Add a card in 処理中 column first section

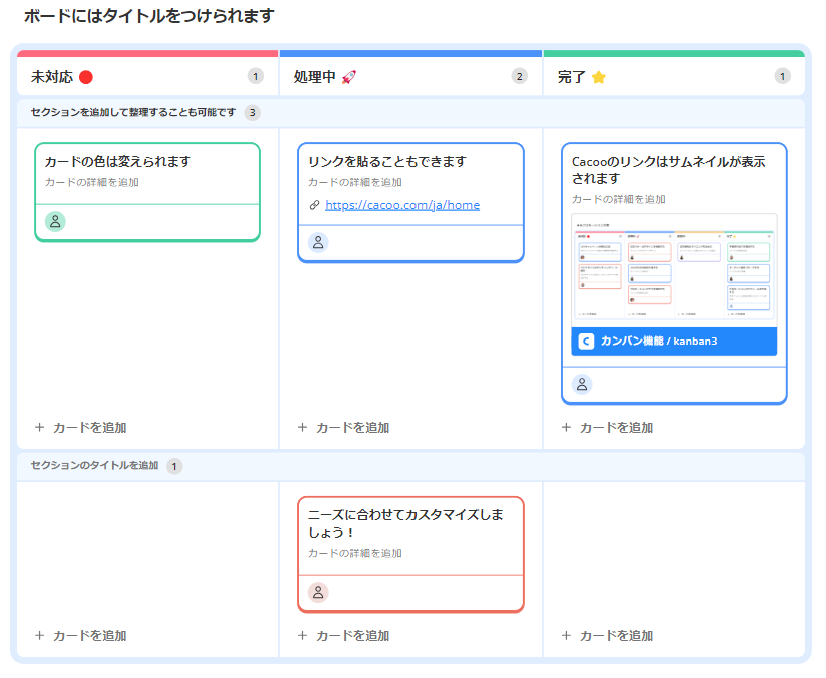[x=343, y=428]
